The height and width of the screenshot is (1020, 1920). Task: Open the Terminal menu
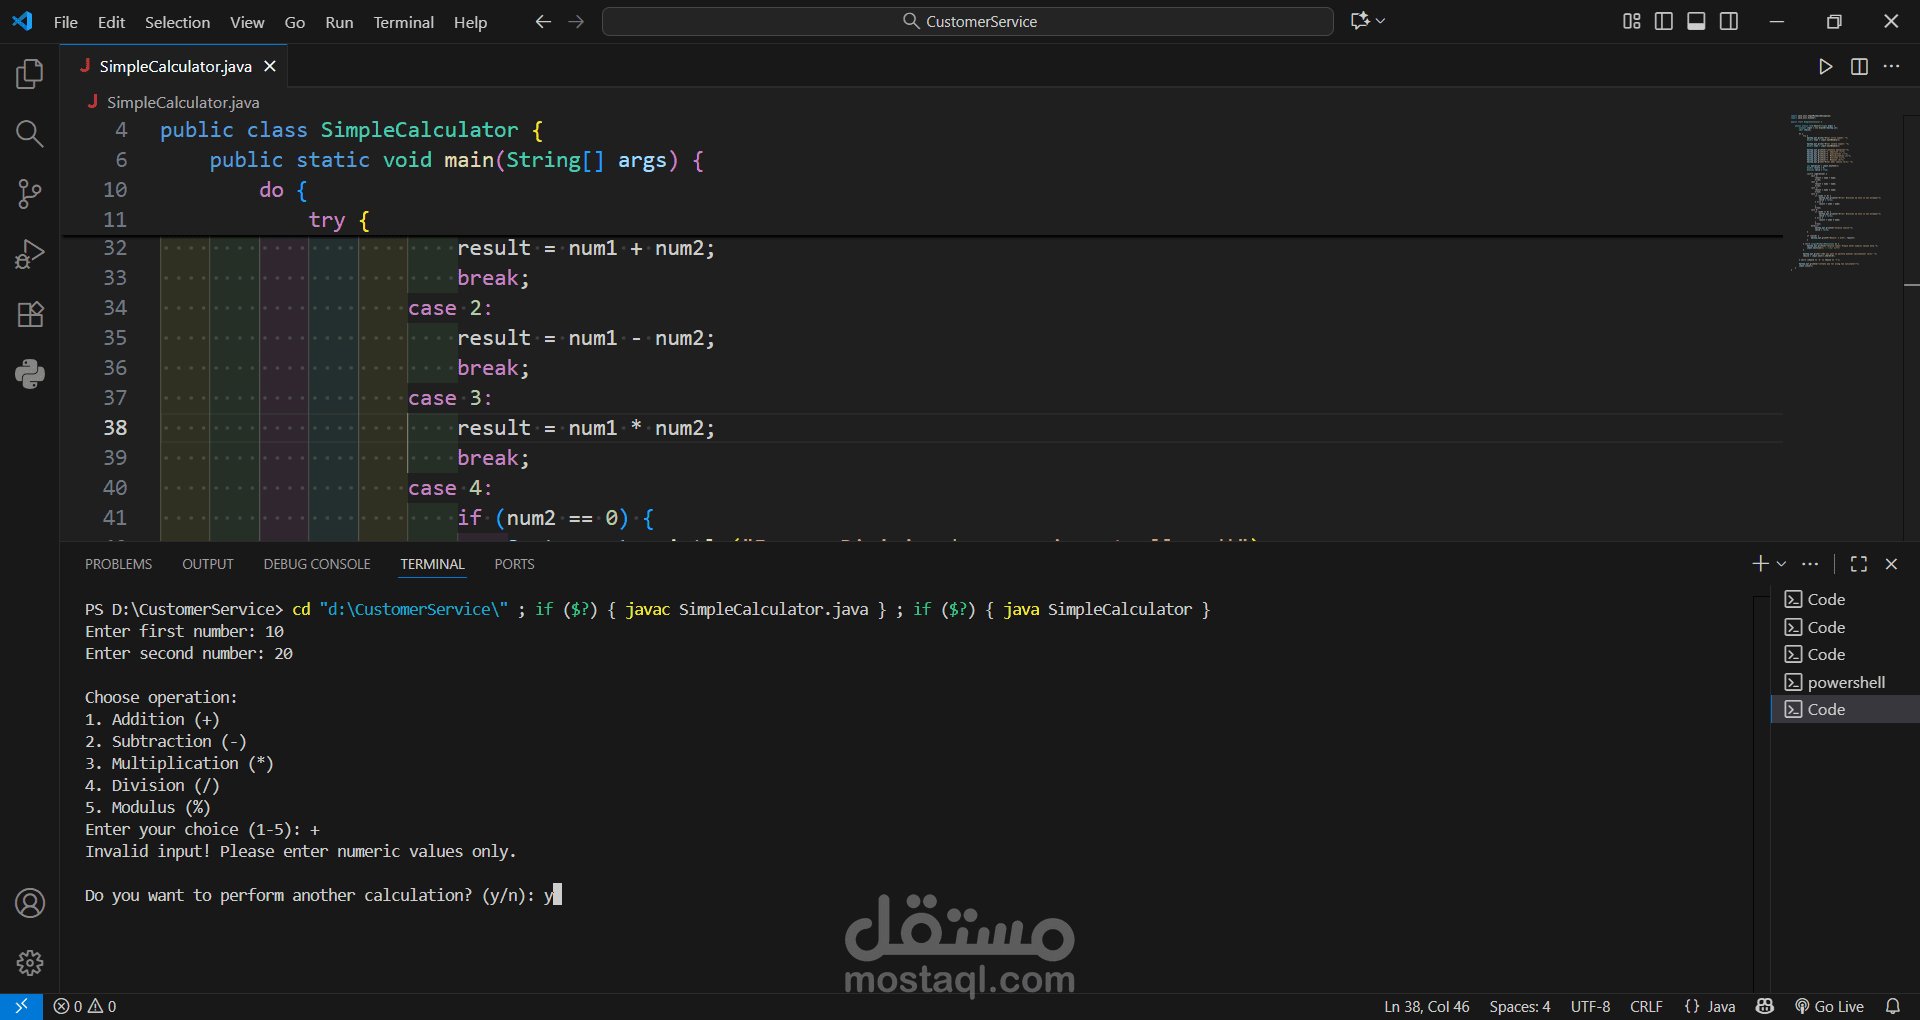404,22
